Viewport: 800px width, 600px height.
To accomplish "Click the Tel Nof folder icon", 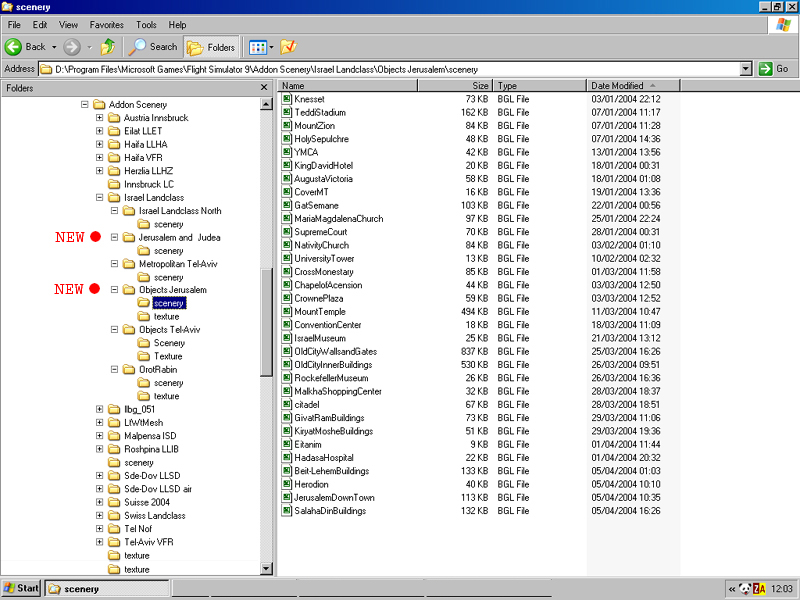I will [x=114, y=529].
